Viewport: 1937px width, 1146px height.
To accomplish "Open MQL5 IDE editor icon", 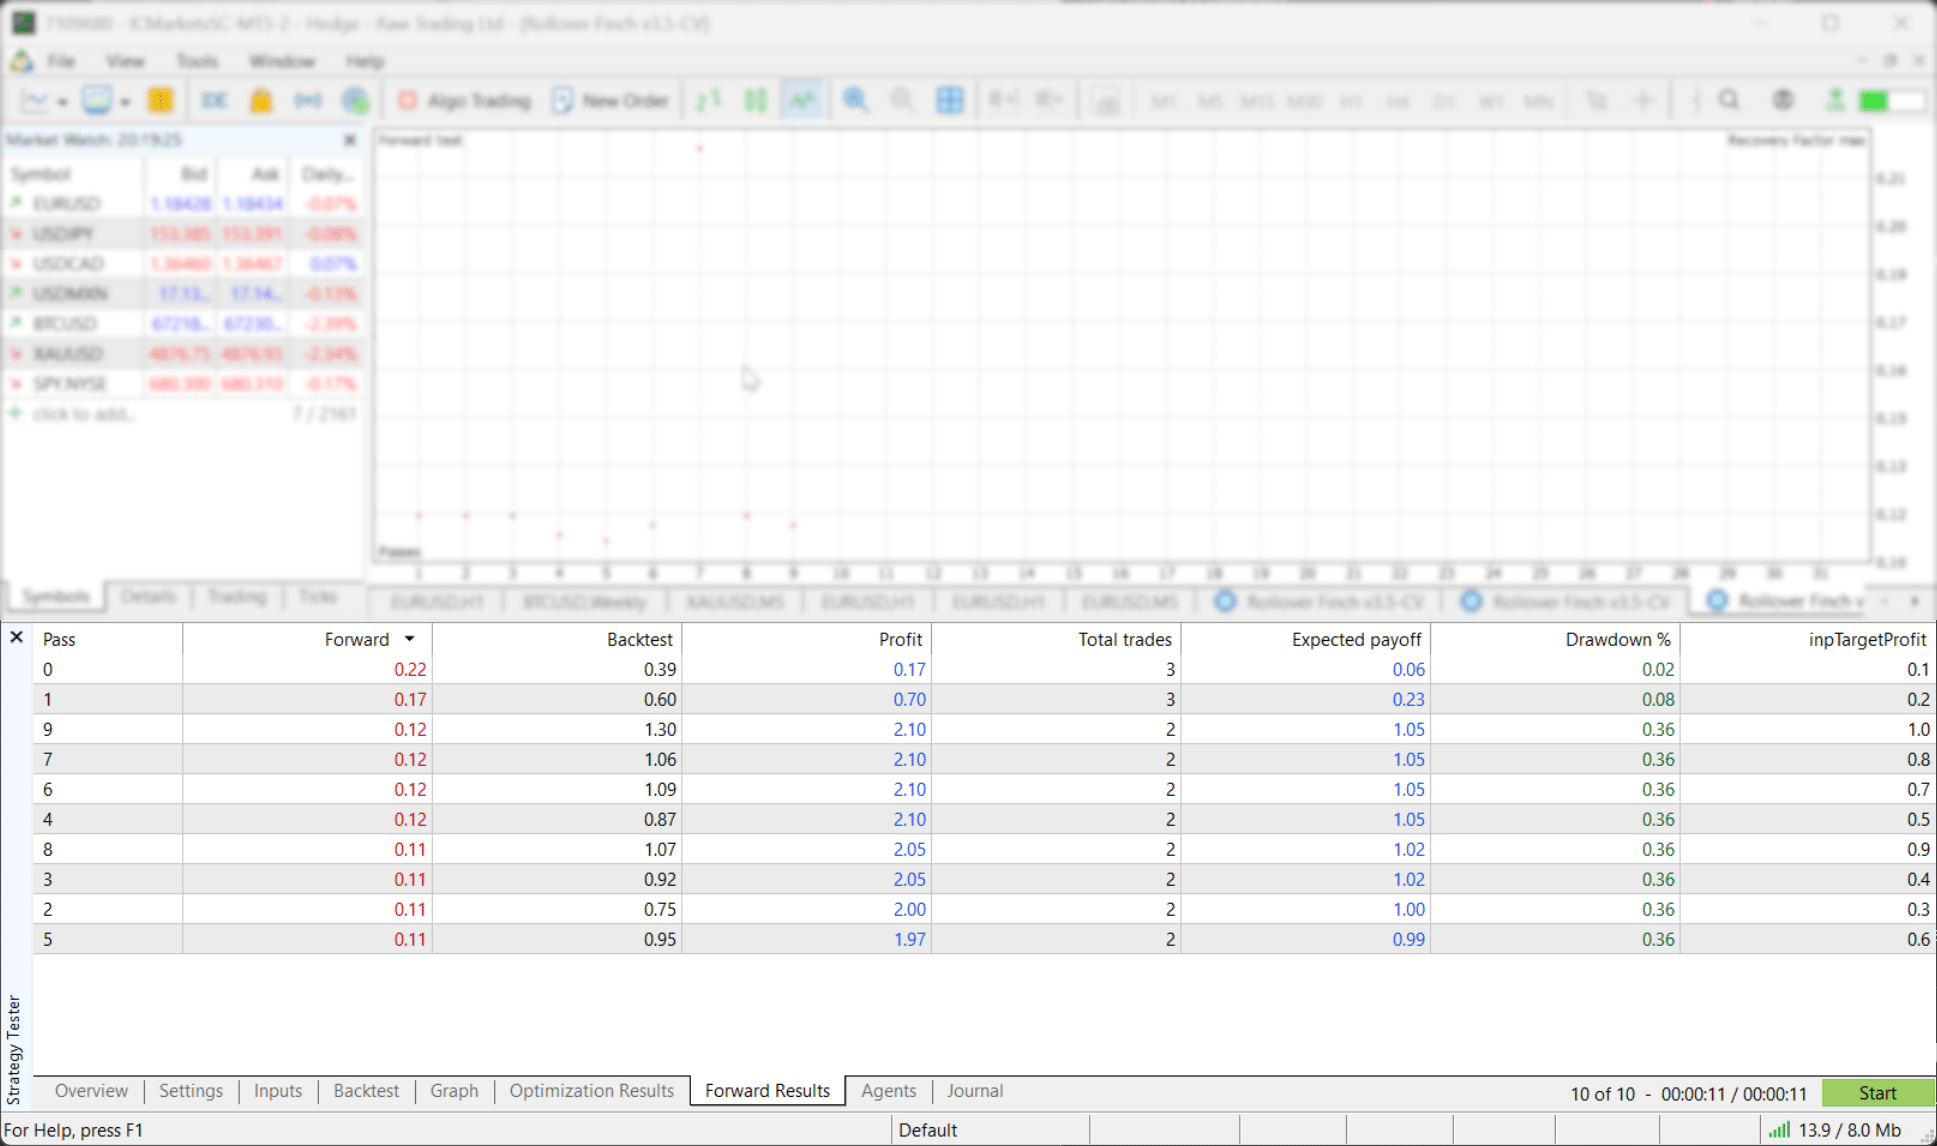I will pyautogui.click(x=214, y=100).
